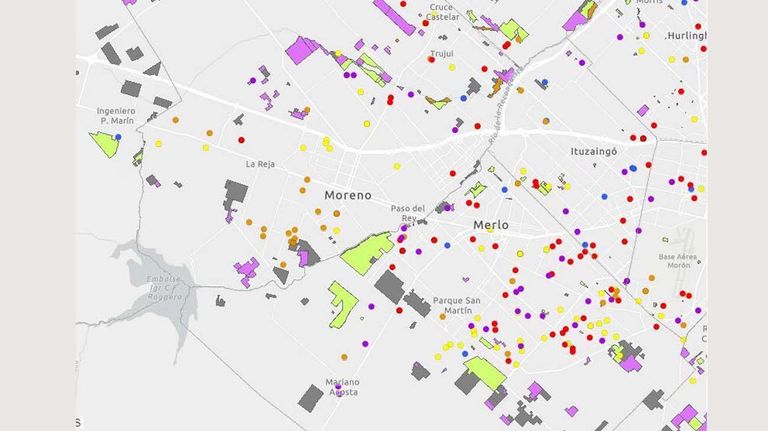The image size is (768, 431).
Task: Click the red dot above La Reja label
Action: [241, 140]
